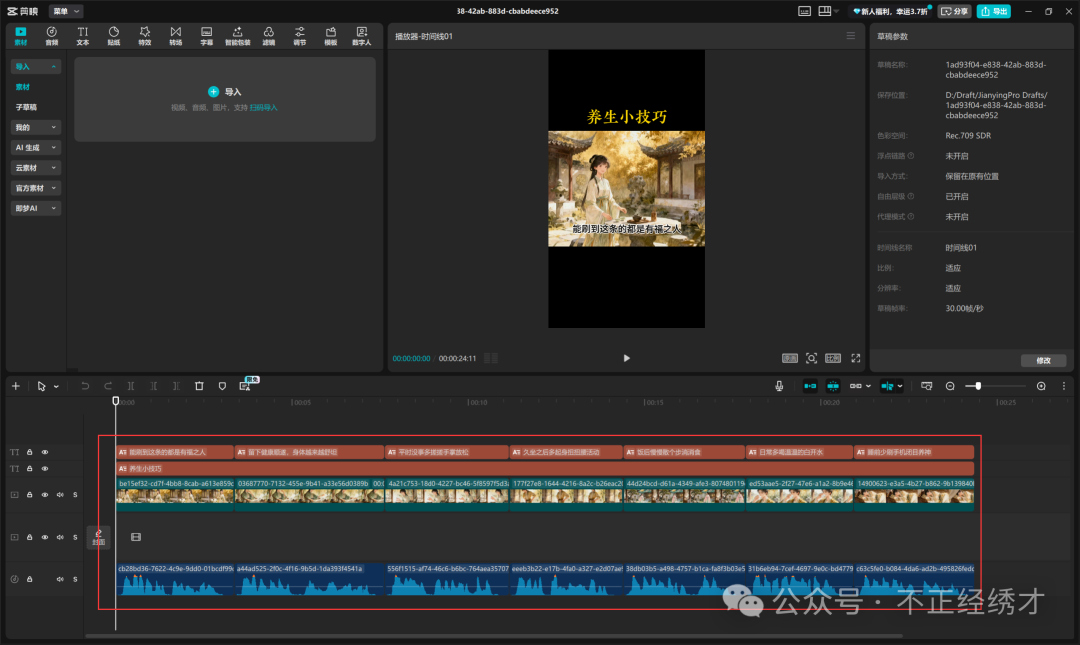Open the 特效 effects tab

pos(145,36)
